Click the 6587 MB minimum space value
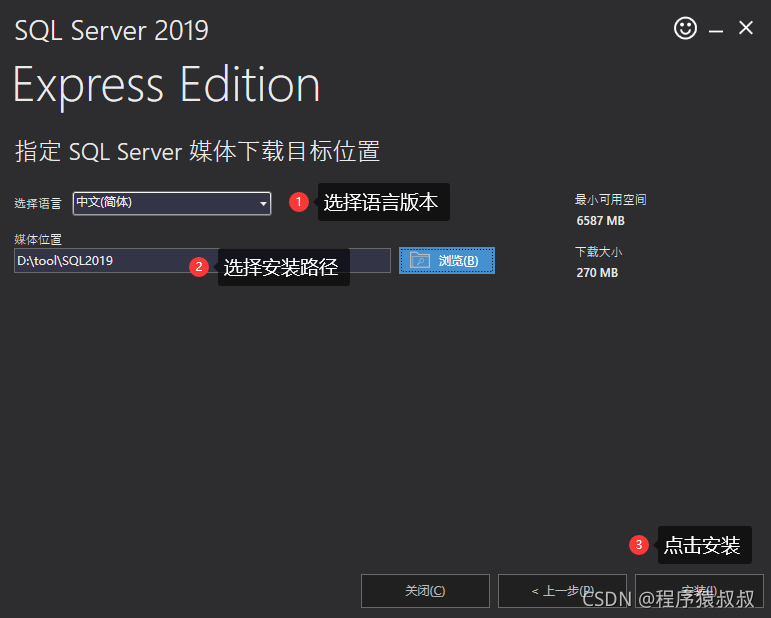 point(600,221)
